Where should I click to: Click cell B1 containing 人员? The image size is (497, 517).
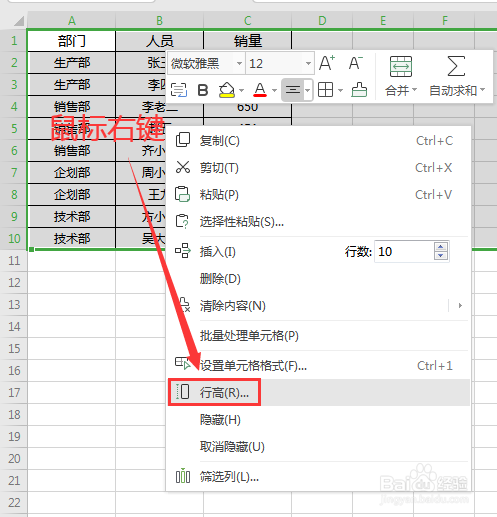point(159,41)
